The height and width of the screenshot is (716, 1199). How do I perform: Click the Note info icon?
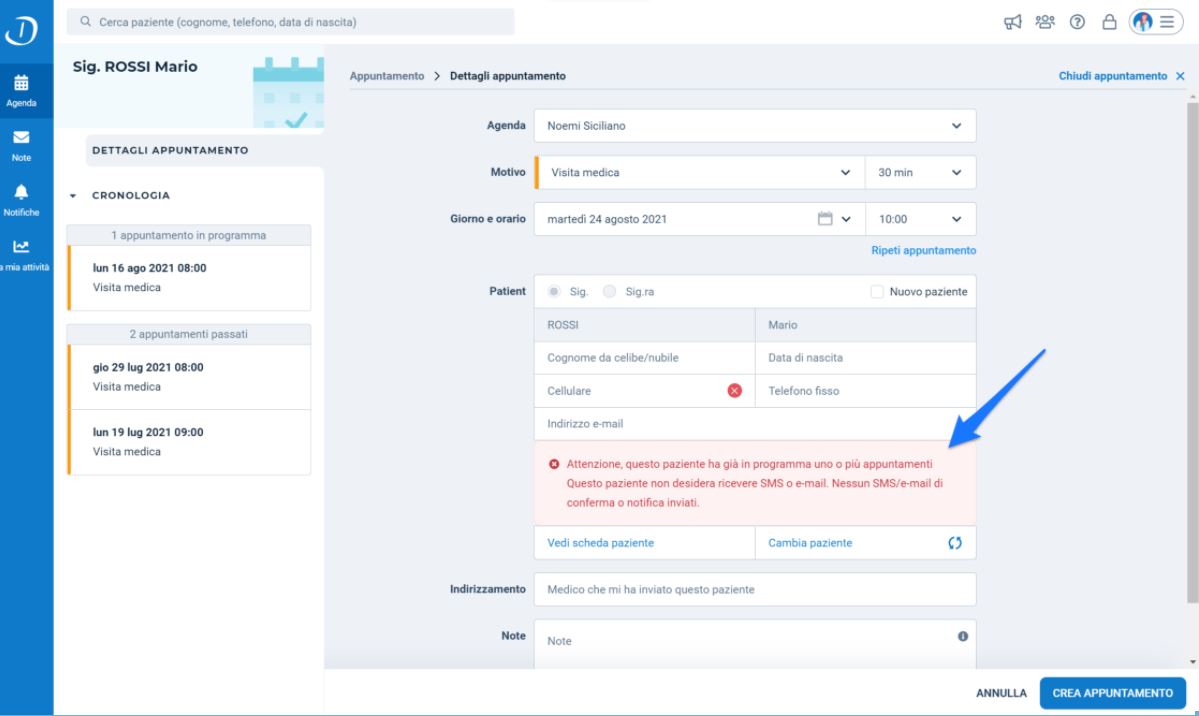pos(963,636)
